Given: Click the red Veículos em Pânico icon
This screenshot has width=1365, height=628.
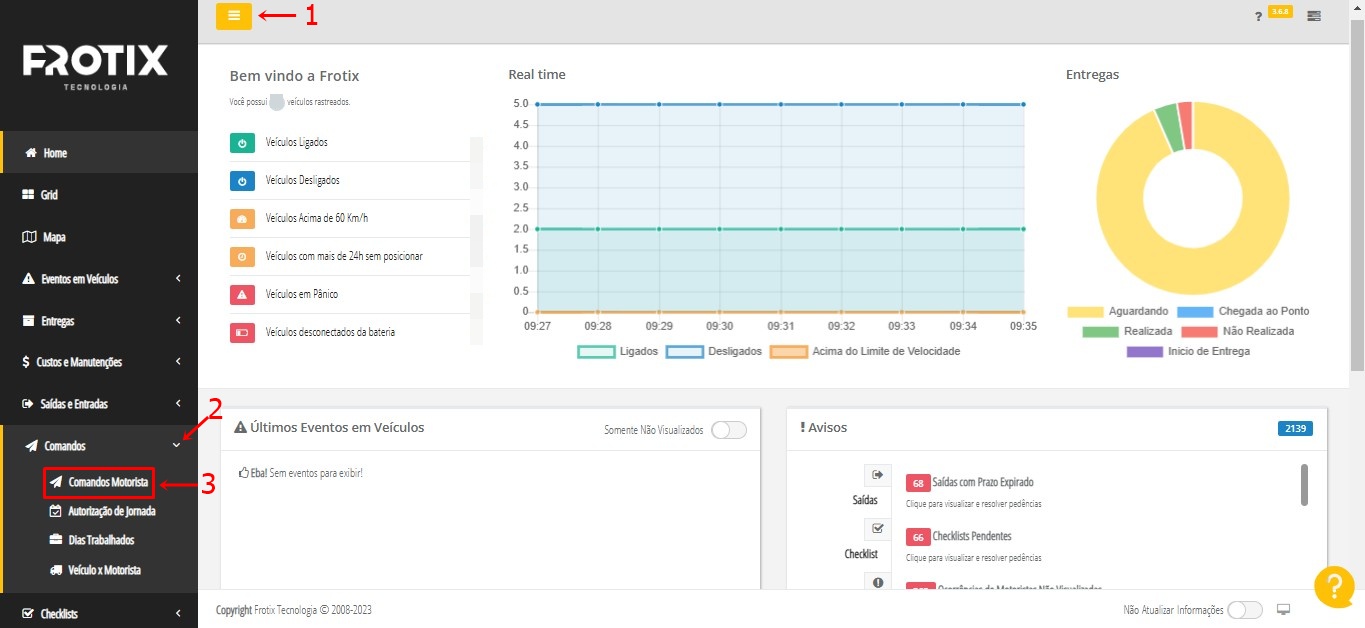Looking at the screenshot, I should (x=242, y=295).
